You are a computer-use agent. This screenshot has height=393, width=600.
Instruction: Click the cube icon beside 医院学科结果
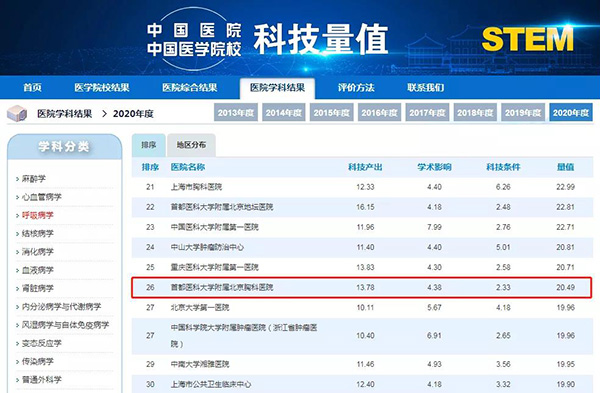(x=17, y=114)
